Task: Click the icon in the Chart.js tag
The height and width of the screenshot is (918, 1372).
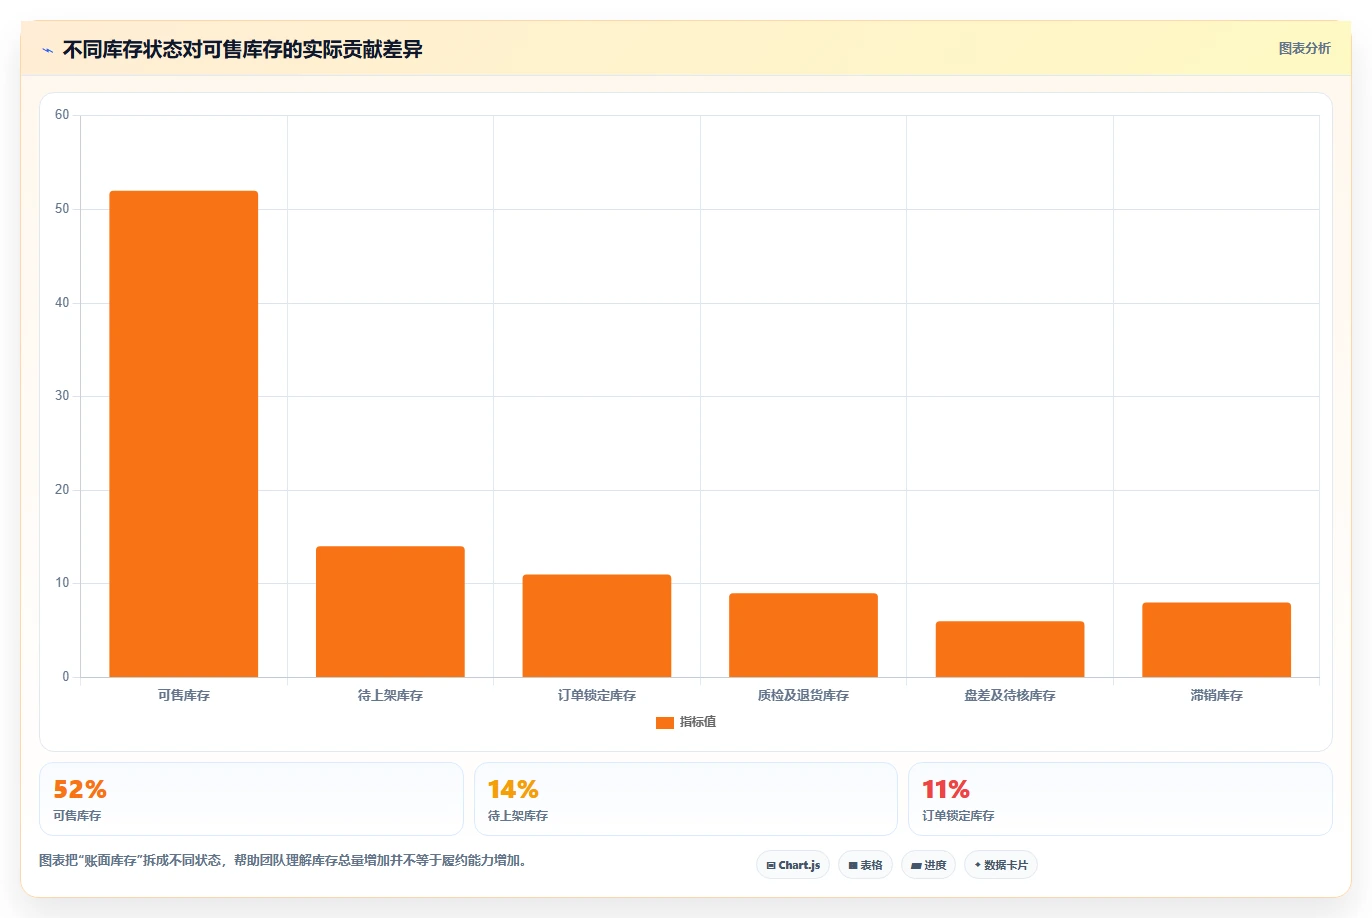Action: [x=771, y=865]
